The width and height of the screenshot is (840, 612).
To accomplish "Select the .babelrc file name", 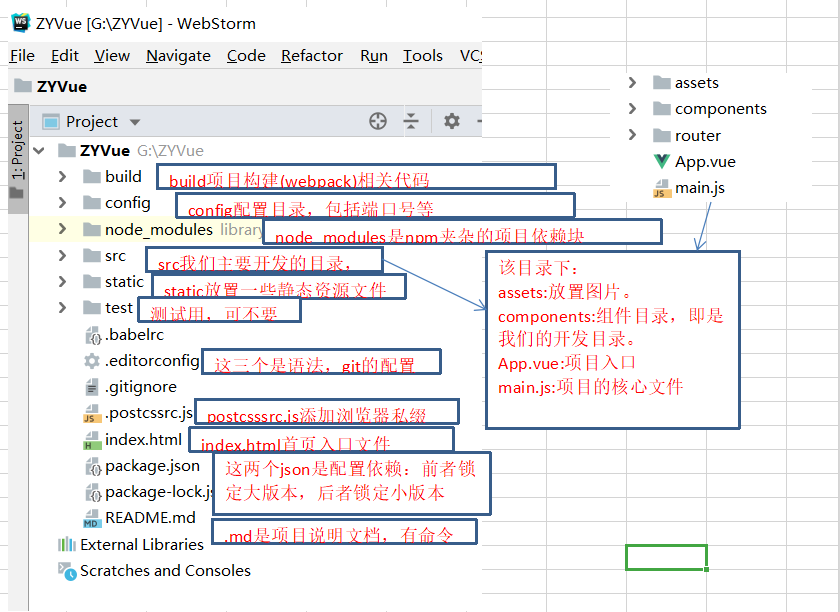I will 134,335.
